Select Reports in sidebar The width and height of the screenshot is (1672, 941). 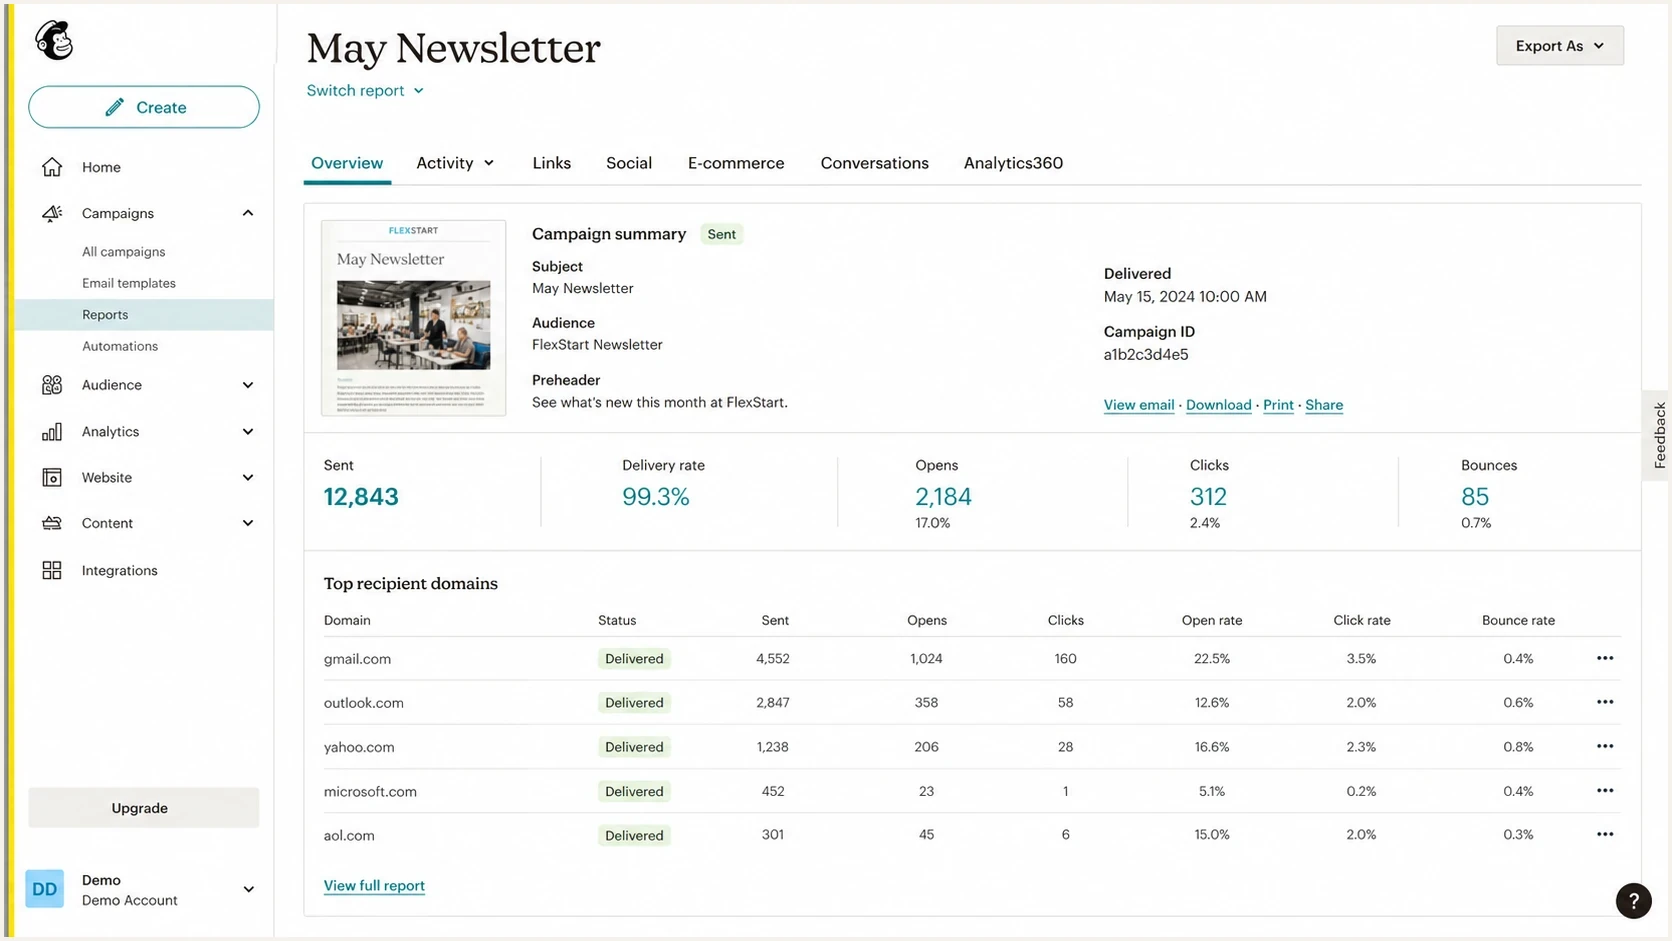144,315
